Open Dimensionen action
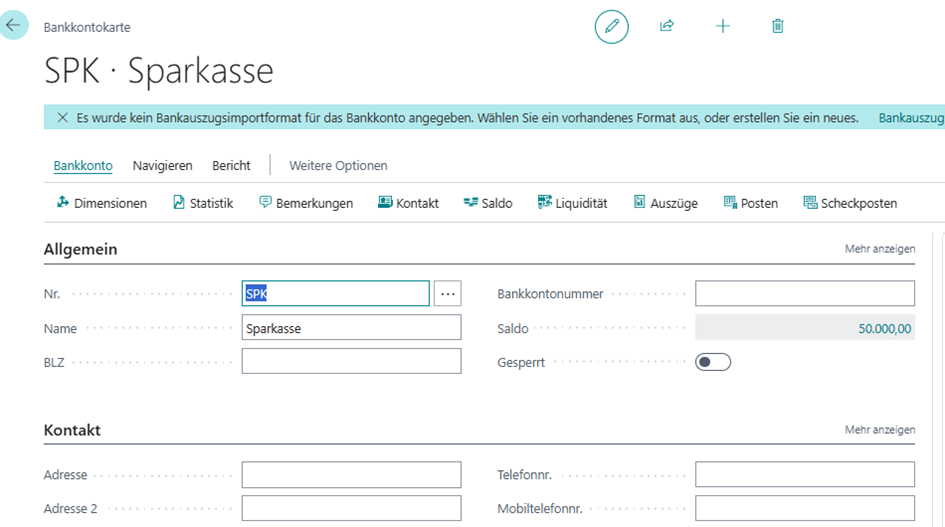This screenshot has height=527, width=945. [x=102, y=203]
